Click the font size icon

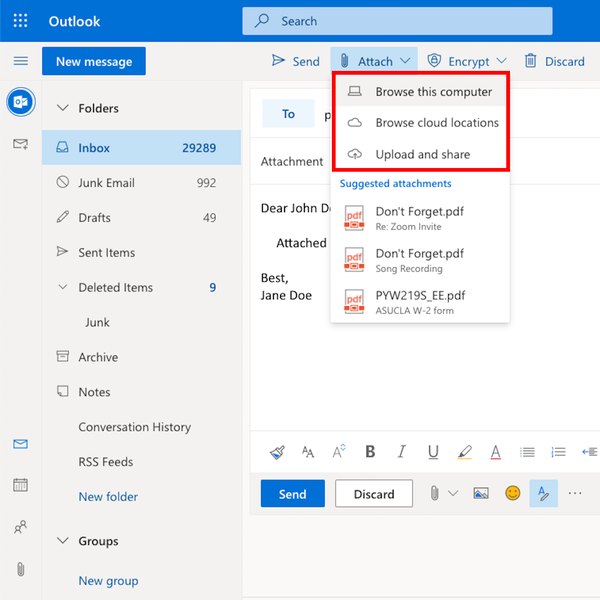click(339, 452)
